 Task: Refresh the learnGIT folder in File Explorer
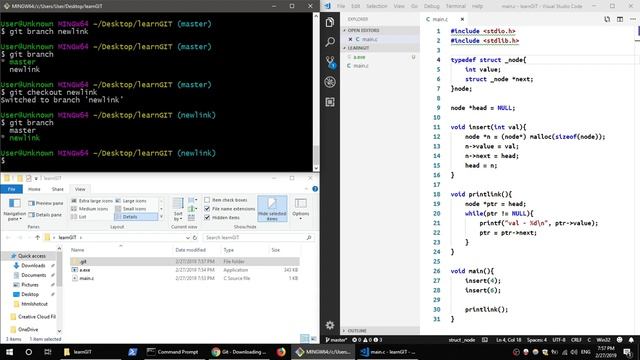click(x=195, y=238)
